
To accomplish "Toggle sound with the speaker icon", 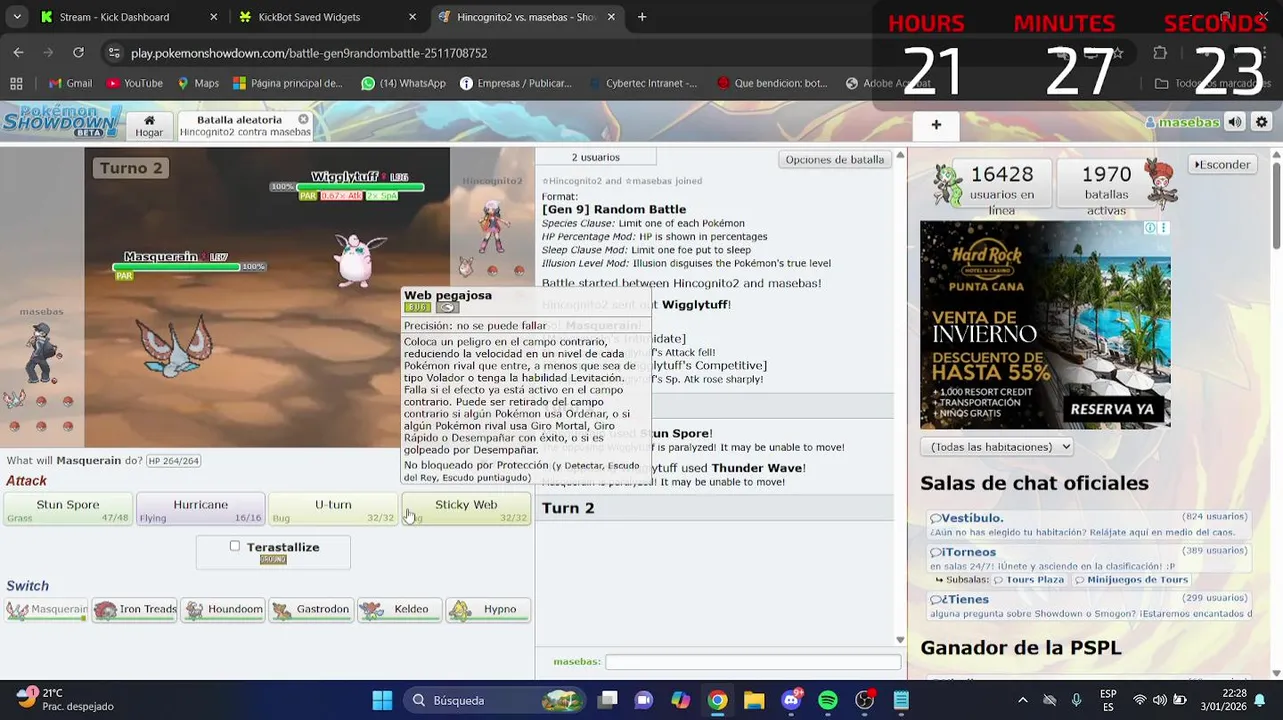I will click(1235, 122).
